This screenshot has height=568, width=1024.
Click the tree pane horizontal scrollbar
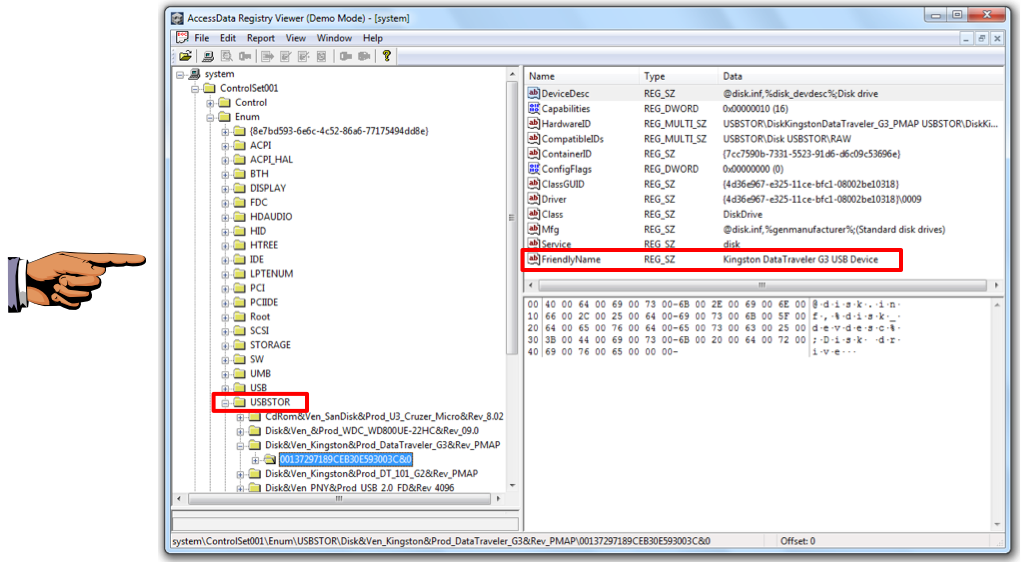pos(340,498)
